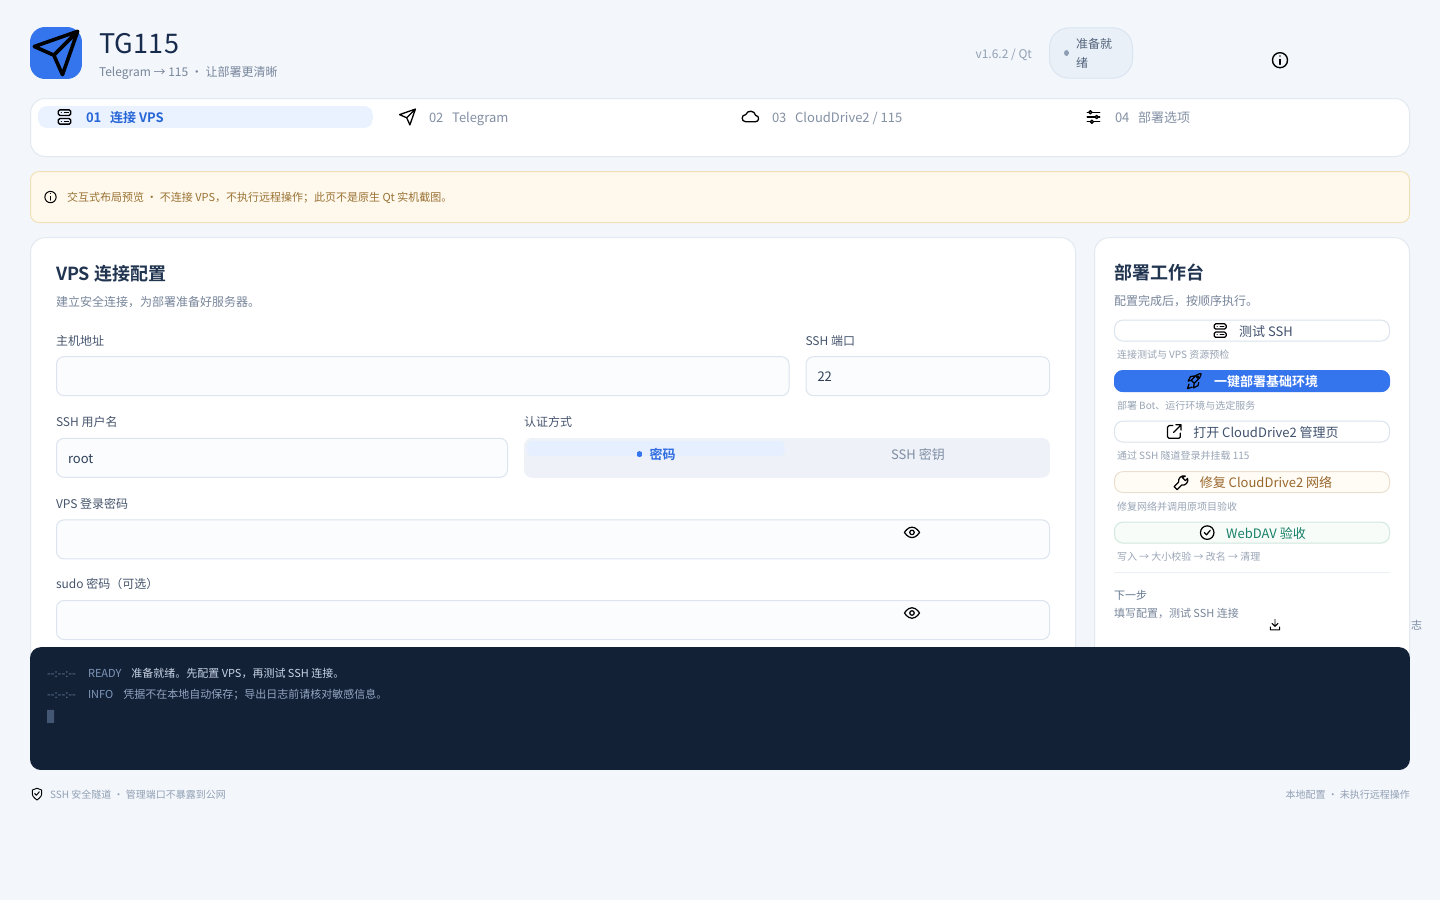Screen dimensions: 1440x900
Task: Click the subtitle Telegram → 115 · 让部署更清晰
Action: (188, 72)
